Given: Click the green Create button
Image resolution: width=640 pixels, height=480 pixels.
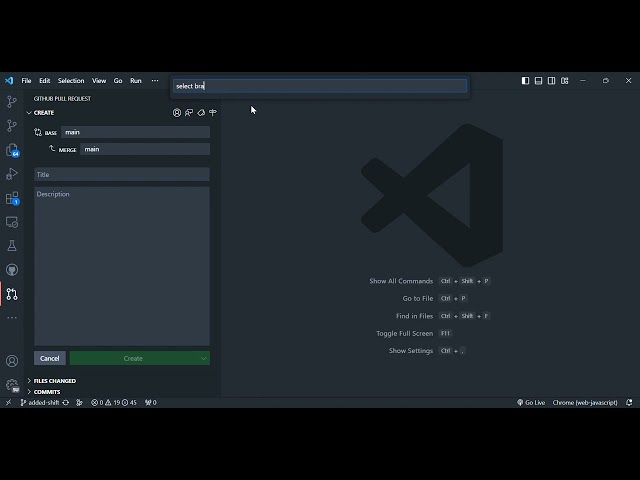Looking at the screenshot, I should coord(133,358).
